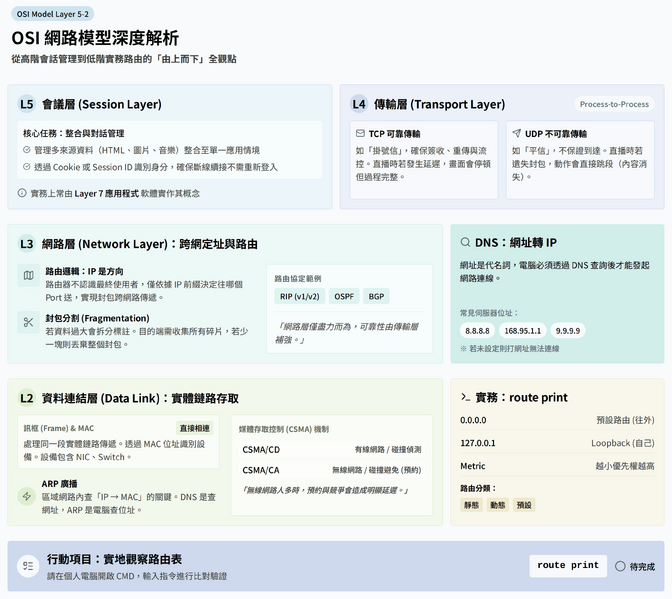The width and height of the screenshot is (672, 599).
Task: Select the RIP (v1/v2) protocol tag
Action: (300, 296)
